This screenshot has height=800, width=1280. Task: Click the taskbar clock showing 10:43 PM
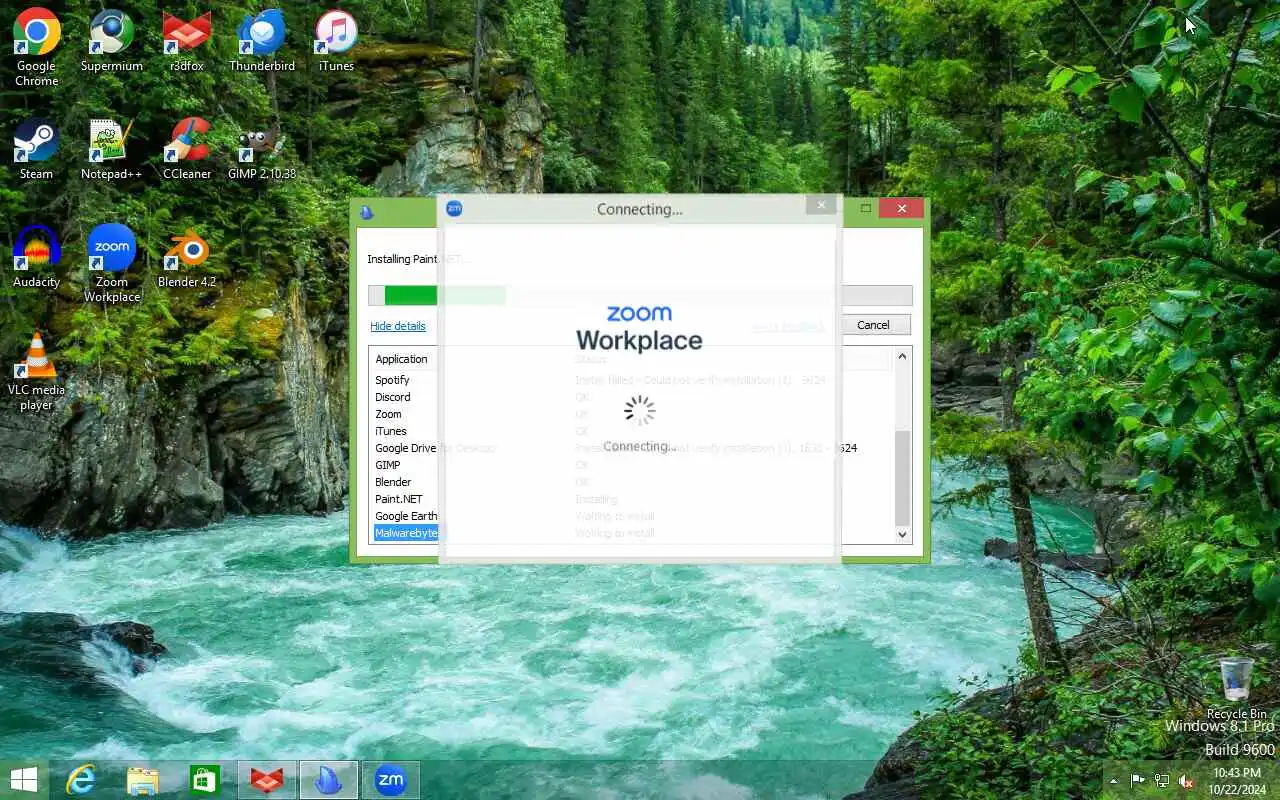click(1236, 780)
